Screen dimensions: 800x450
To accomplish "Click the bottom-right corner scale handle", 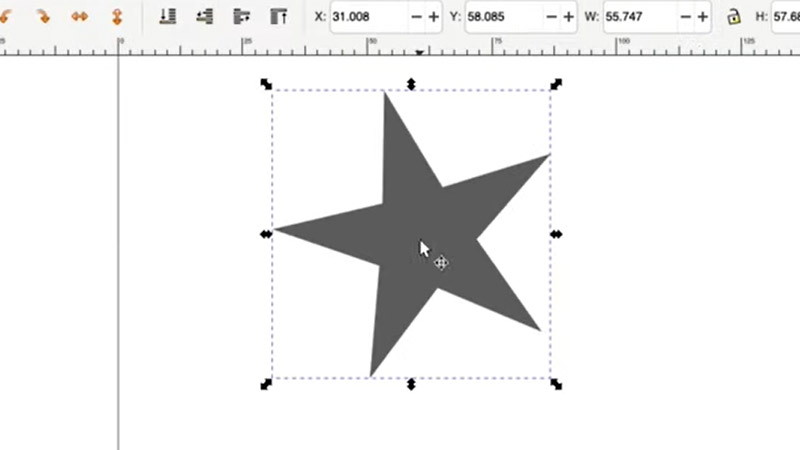I will point(556,384).
